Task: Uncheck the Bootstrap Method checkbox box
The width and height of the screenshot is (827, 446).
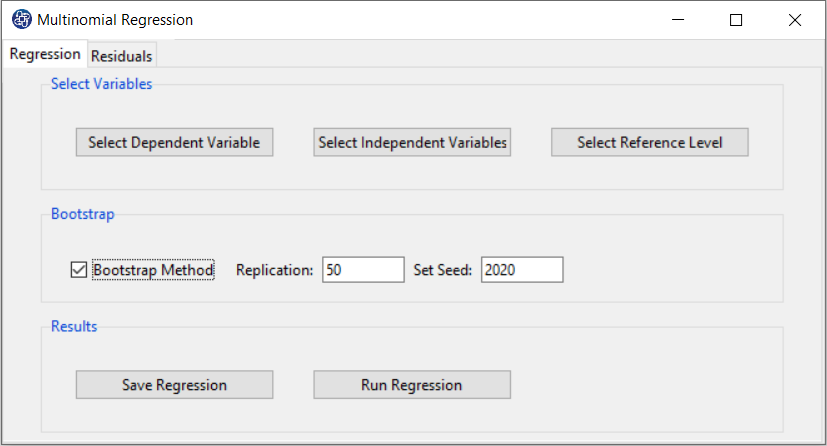Action: 79,270
